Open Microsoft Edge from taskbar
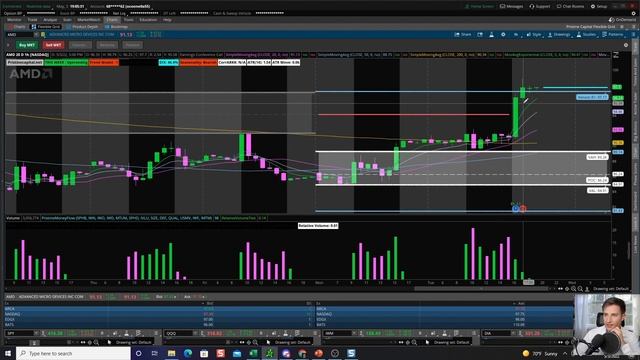 (188, 353)
